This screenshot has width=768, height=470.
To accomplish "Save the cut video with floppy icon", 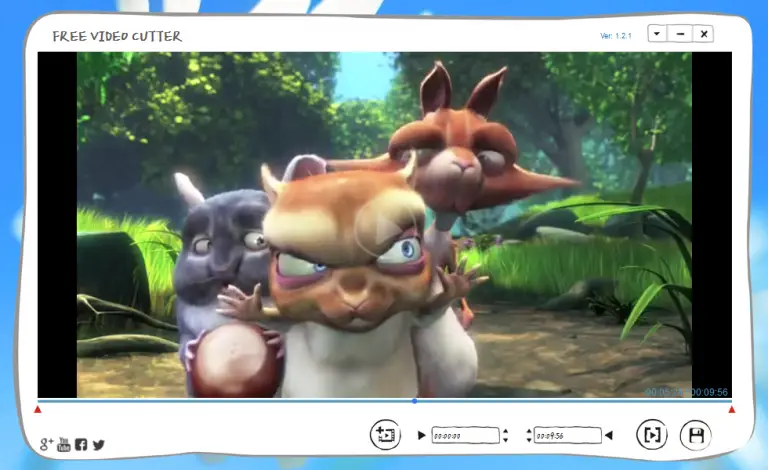I will tap(696, 435).
